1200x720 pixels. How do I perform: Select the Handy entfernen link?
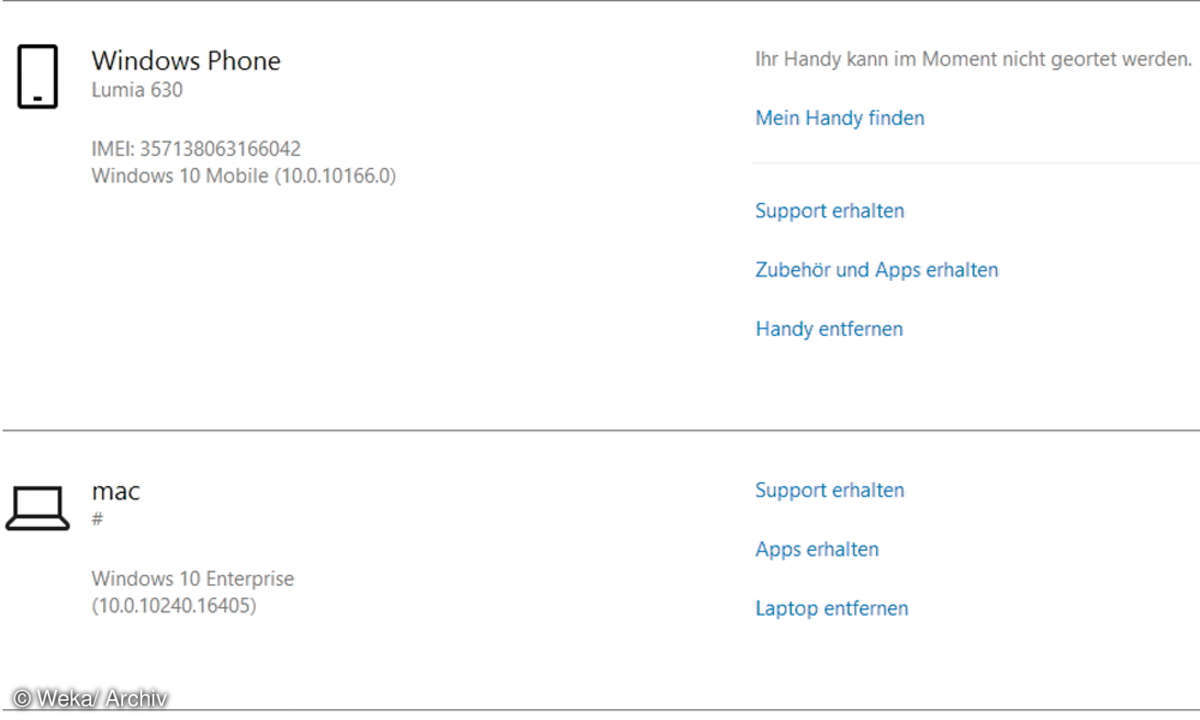pyautogui.click(x=829, y=329)
